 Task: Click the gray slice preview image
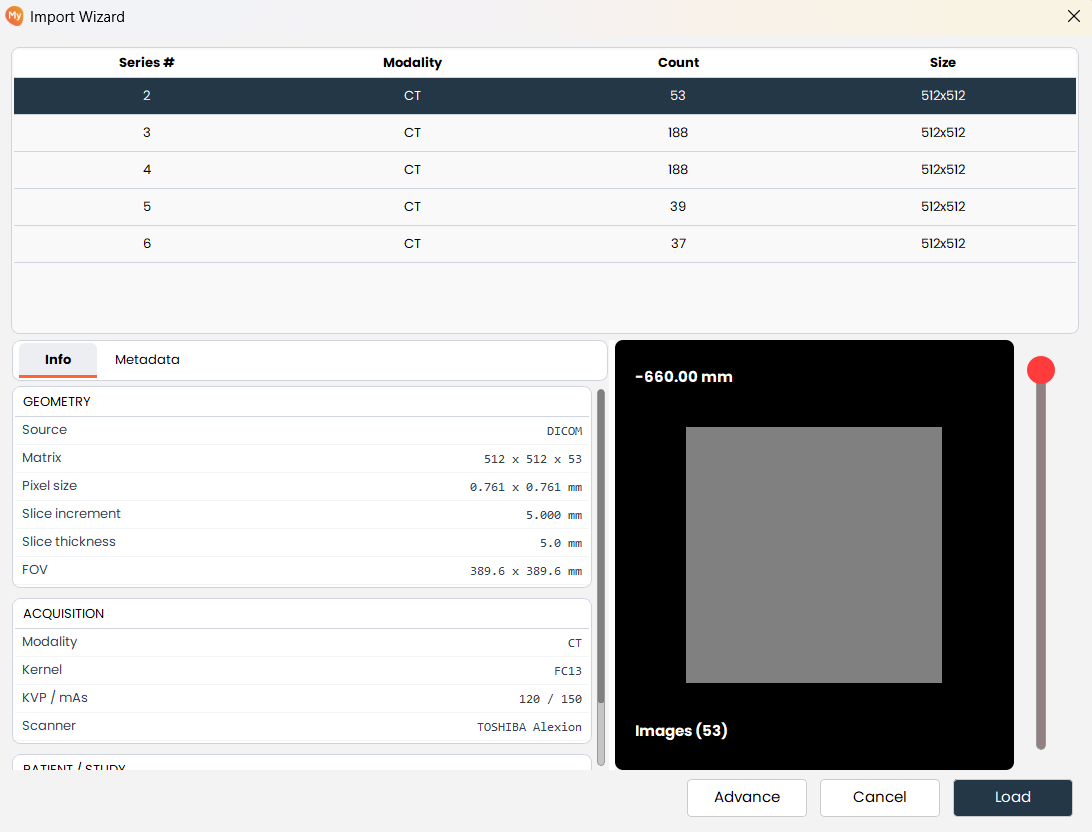(x=813, y=555)
